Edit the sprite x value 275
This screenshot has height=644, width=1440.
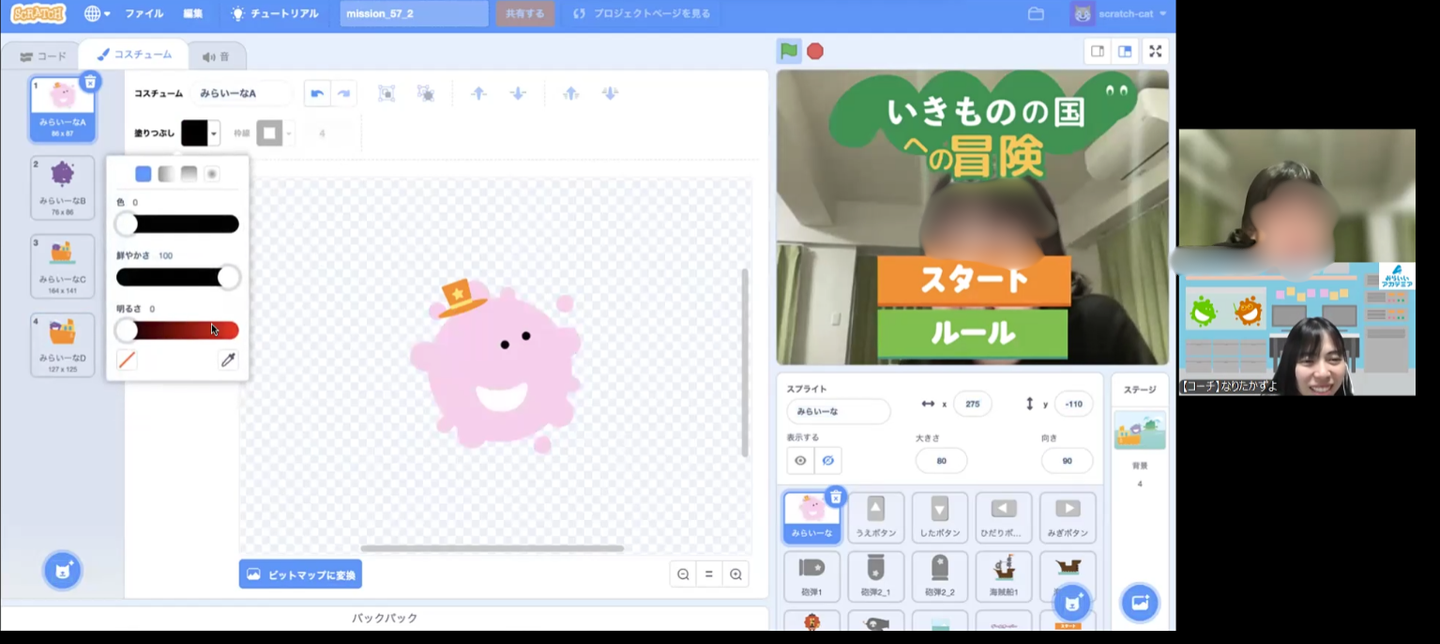(972, 404)
